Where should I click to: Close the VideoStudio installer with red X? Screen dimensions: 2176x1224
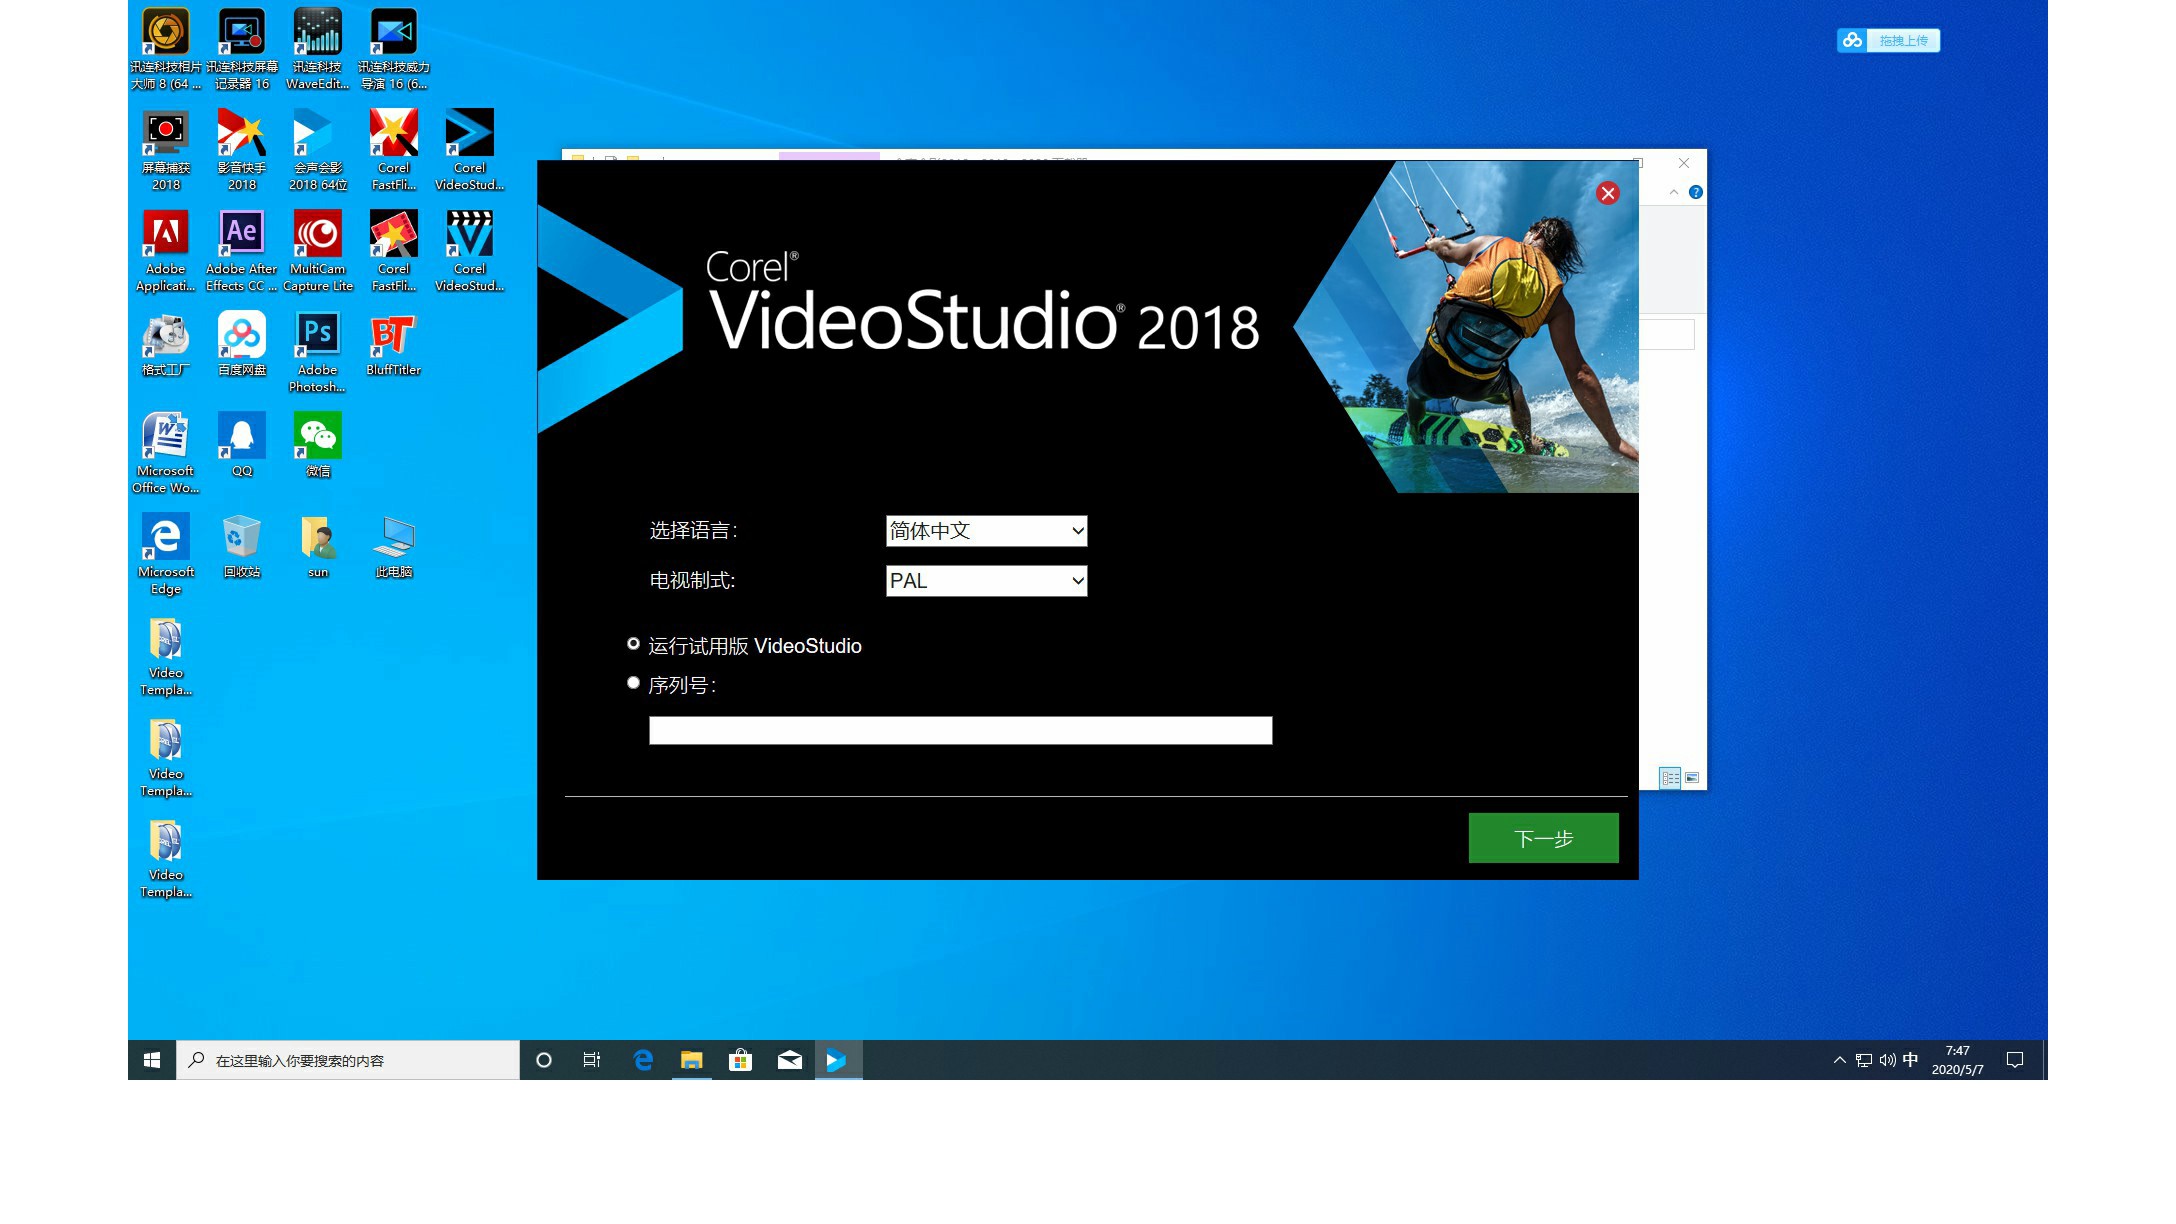point(1607,194)
